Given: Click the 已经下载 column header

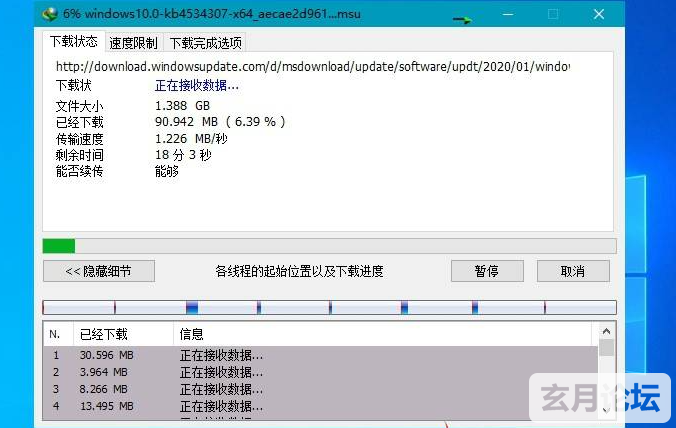Looking at the screenshot, I should click(x=123, y=334).
